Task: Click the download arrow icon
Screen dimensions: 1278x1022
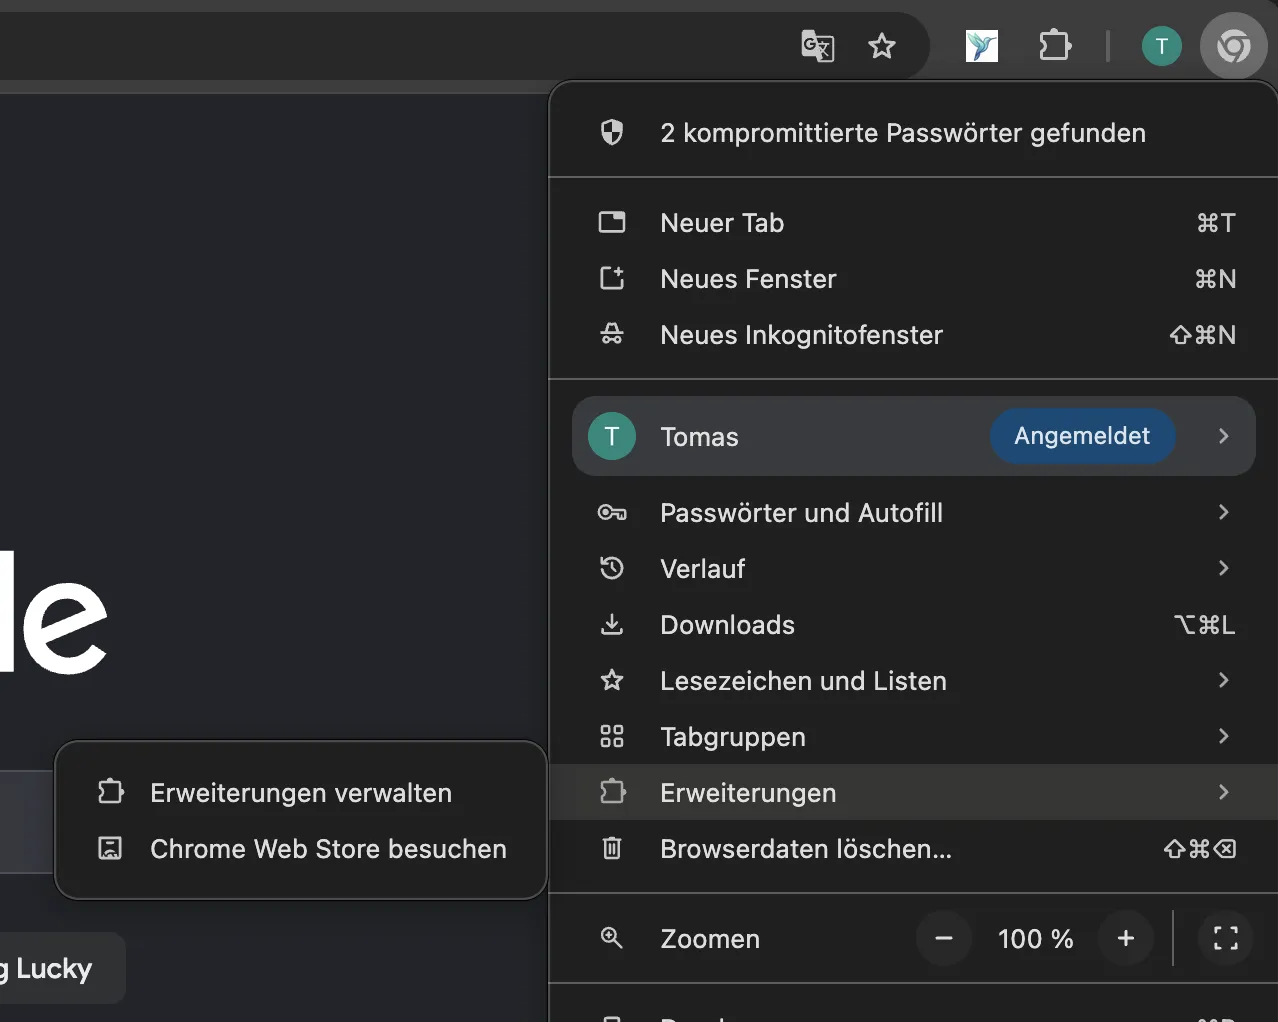Action: 612,624
